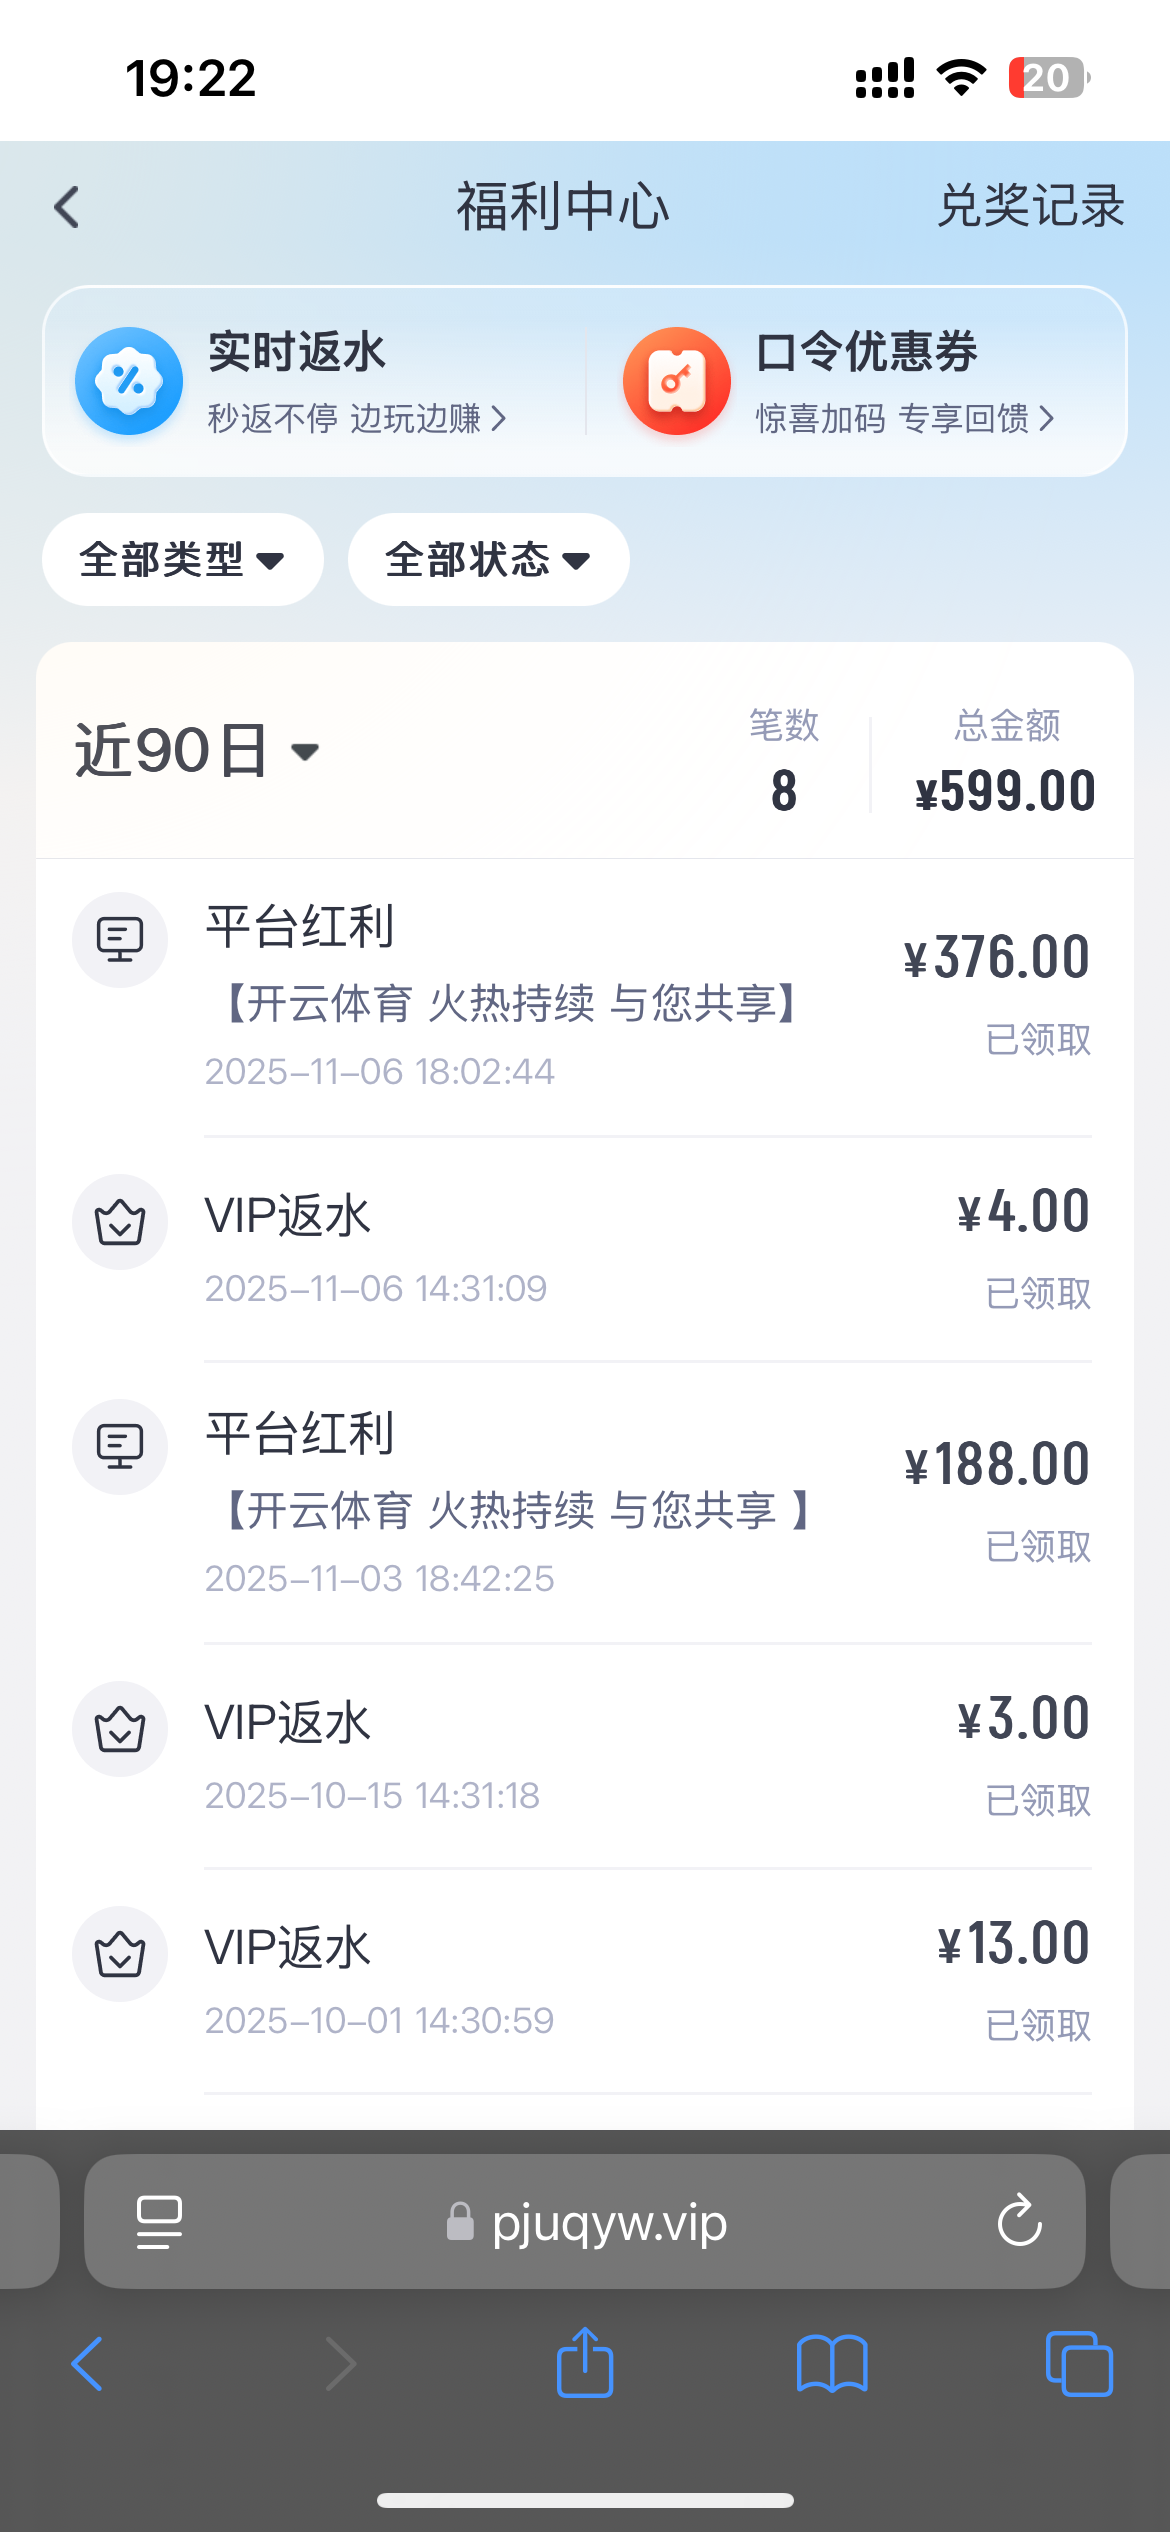
Task: Go back with Safari's back arrow
Action: point(88,2364)
